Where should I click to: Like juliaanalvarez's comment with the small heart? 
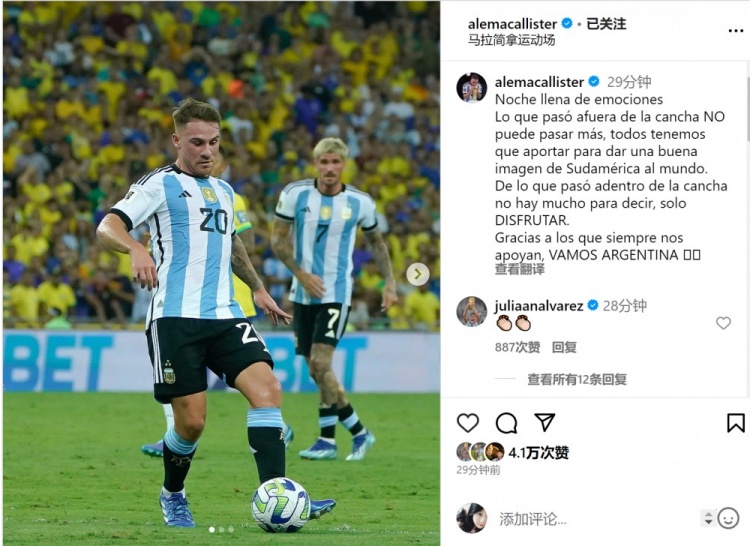click(x=723, y=323)
